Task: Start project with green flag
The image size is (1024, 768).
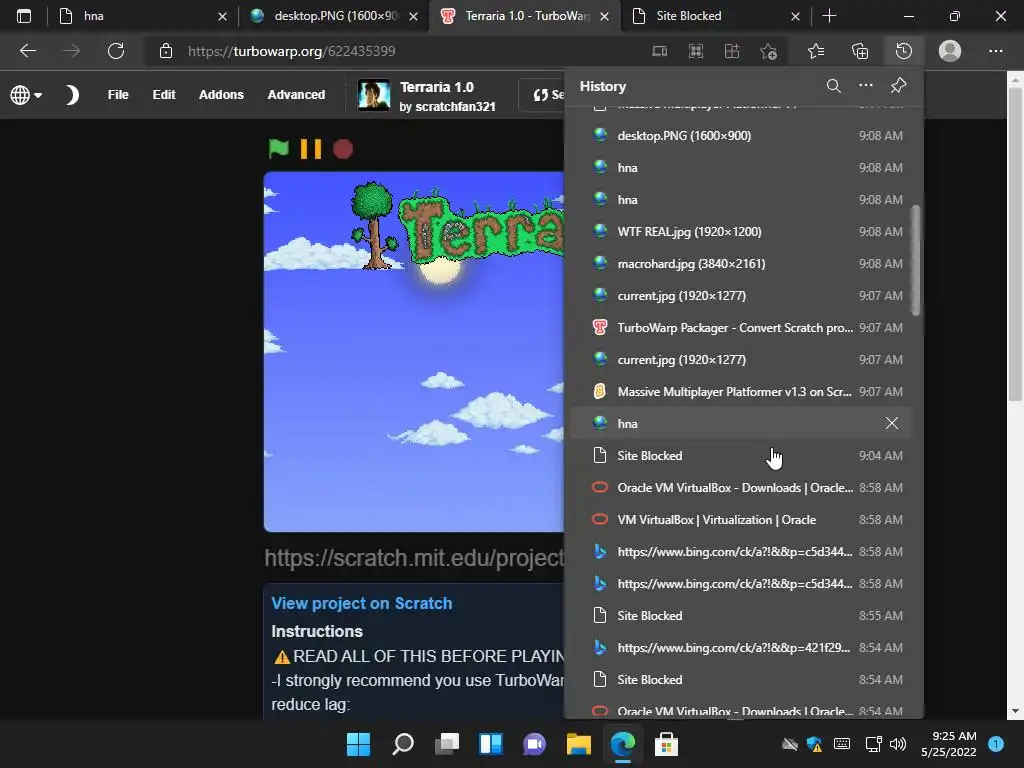Action: (278, 149)
